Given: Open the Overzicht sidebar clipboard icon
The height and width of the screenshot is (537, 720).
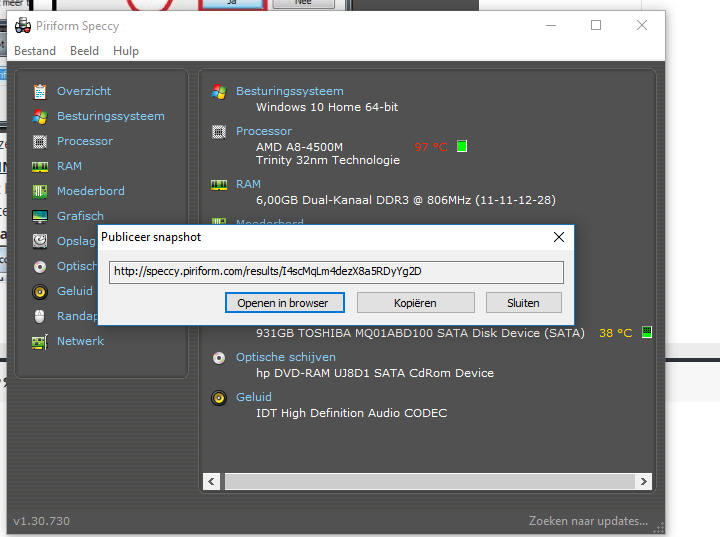Looking at the screenshot, I should (x=40, y=92).
